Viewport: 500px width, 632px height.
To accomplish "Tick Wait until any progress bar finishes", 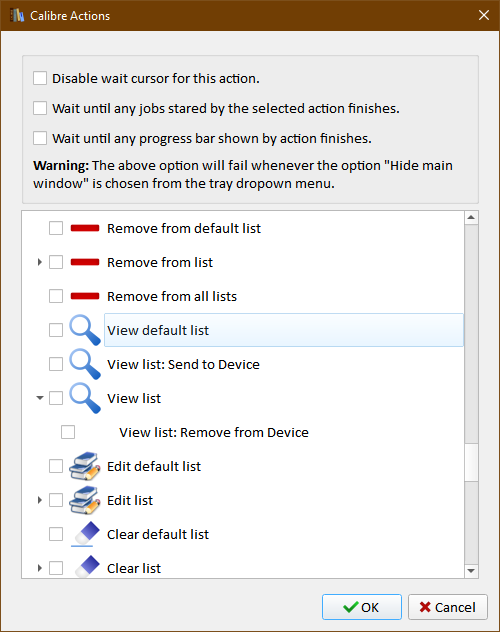I will pos(40,138).
